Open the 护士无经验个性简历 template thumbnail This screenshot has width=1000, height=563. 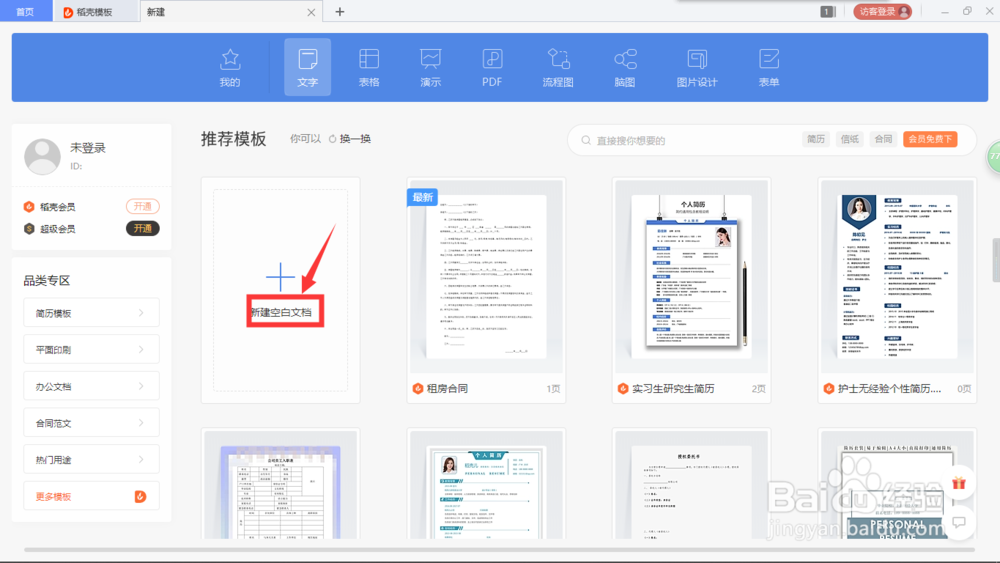[897, 277]
